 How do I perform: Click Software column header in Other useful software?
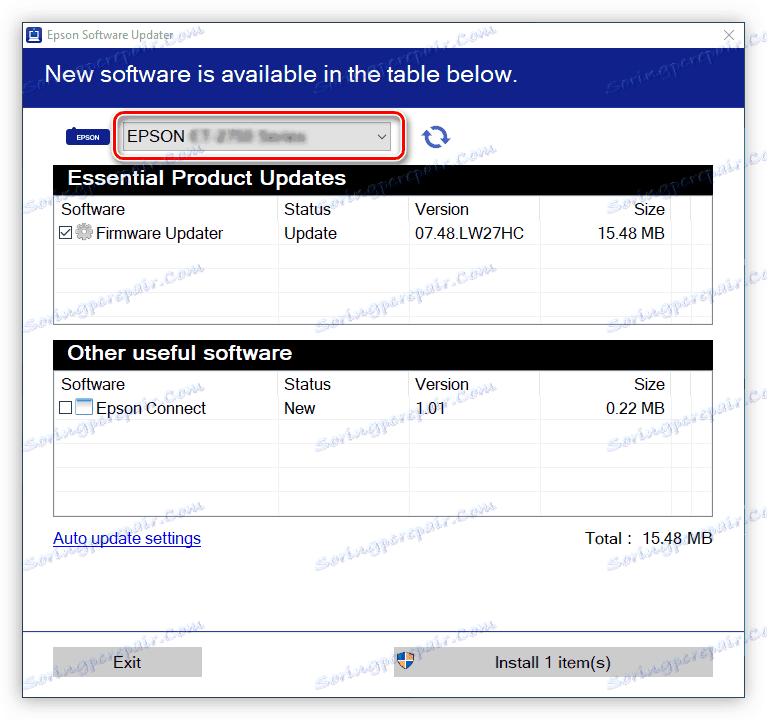click(93, 384)
